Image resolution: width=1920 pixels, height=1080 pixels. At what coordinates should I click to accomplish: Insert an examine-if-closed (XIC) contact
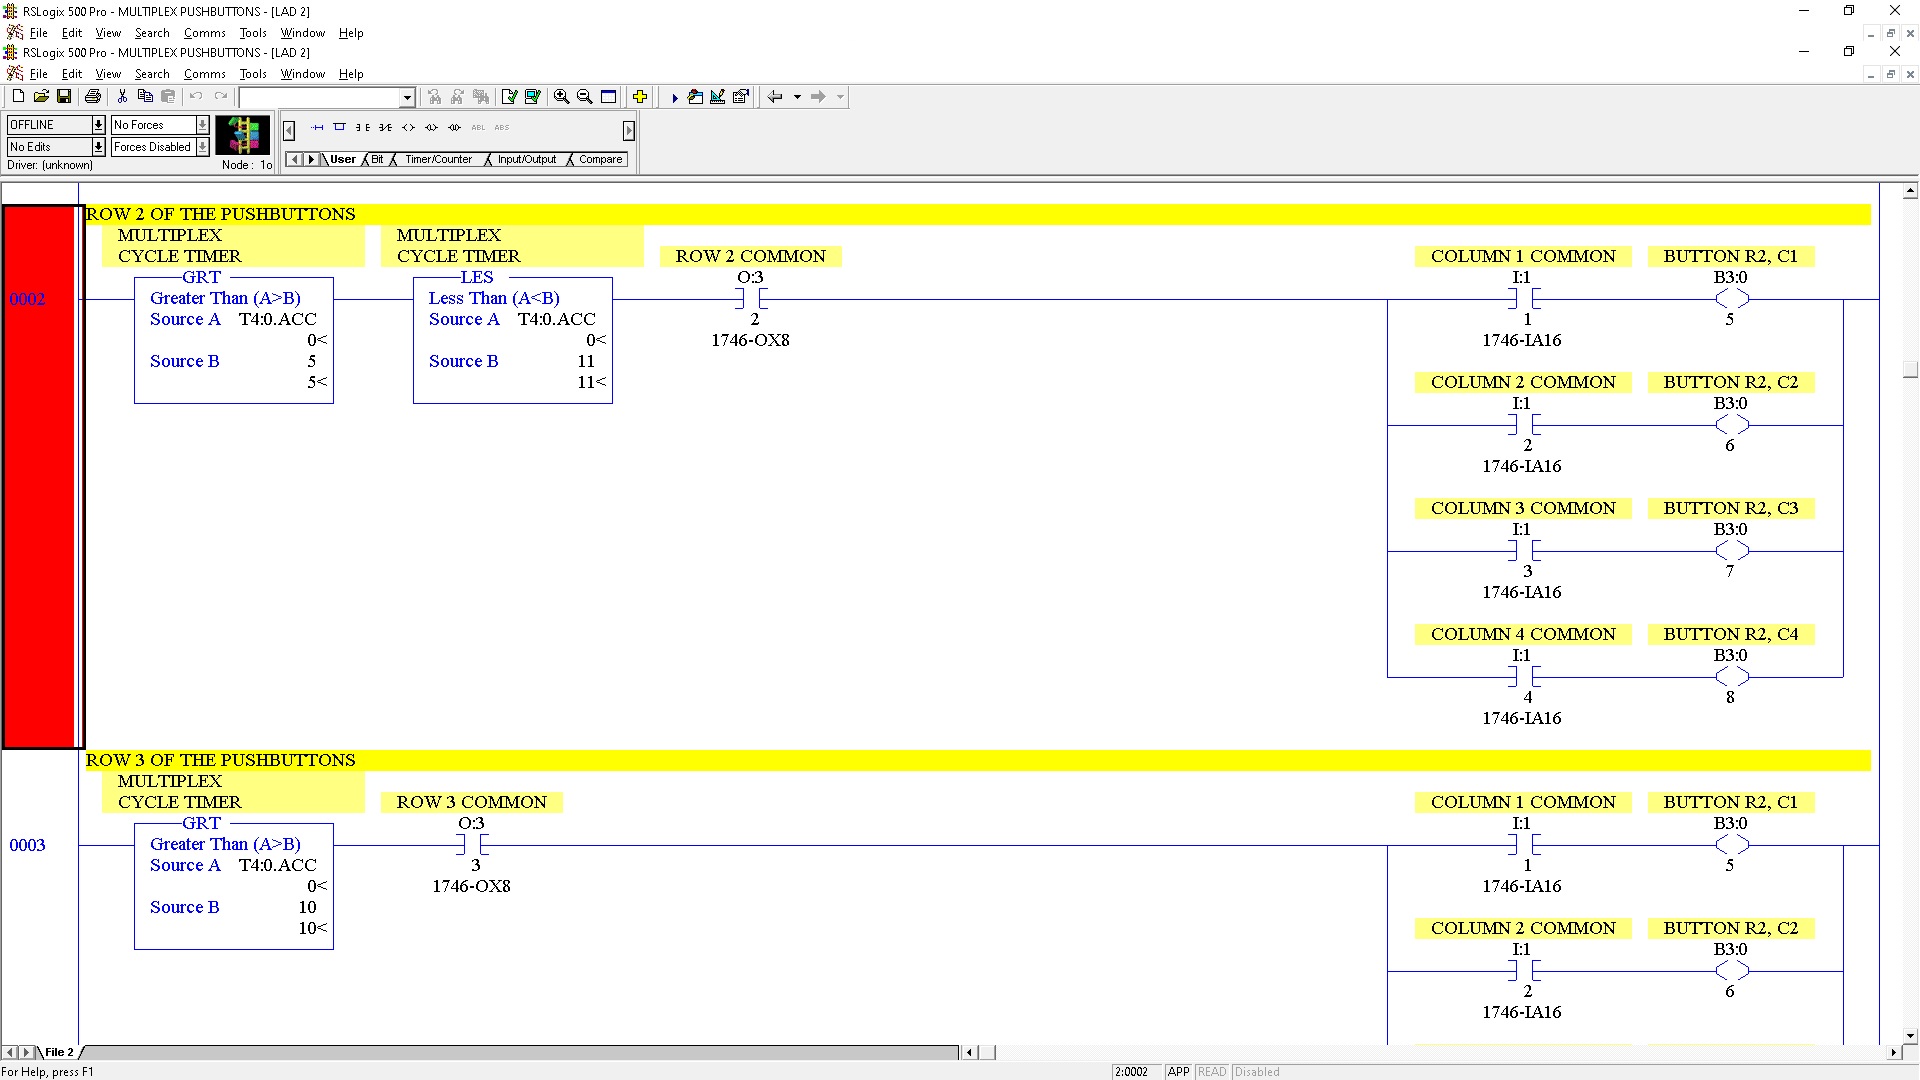click(362, 127)
